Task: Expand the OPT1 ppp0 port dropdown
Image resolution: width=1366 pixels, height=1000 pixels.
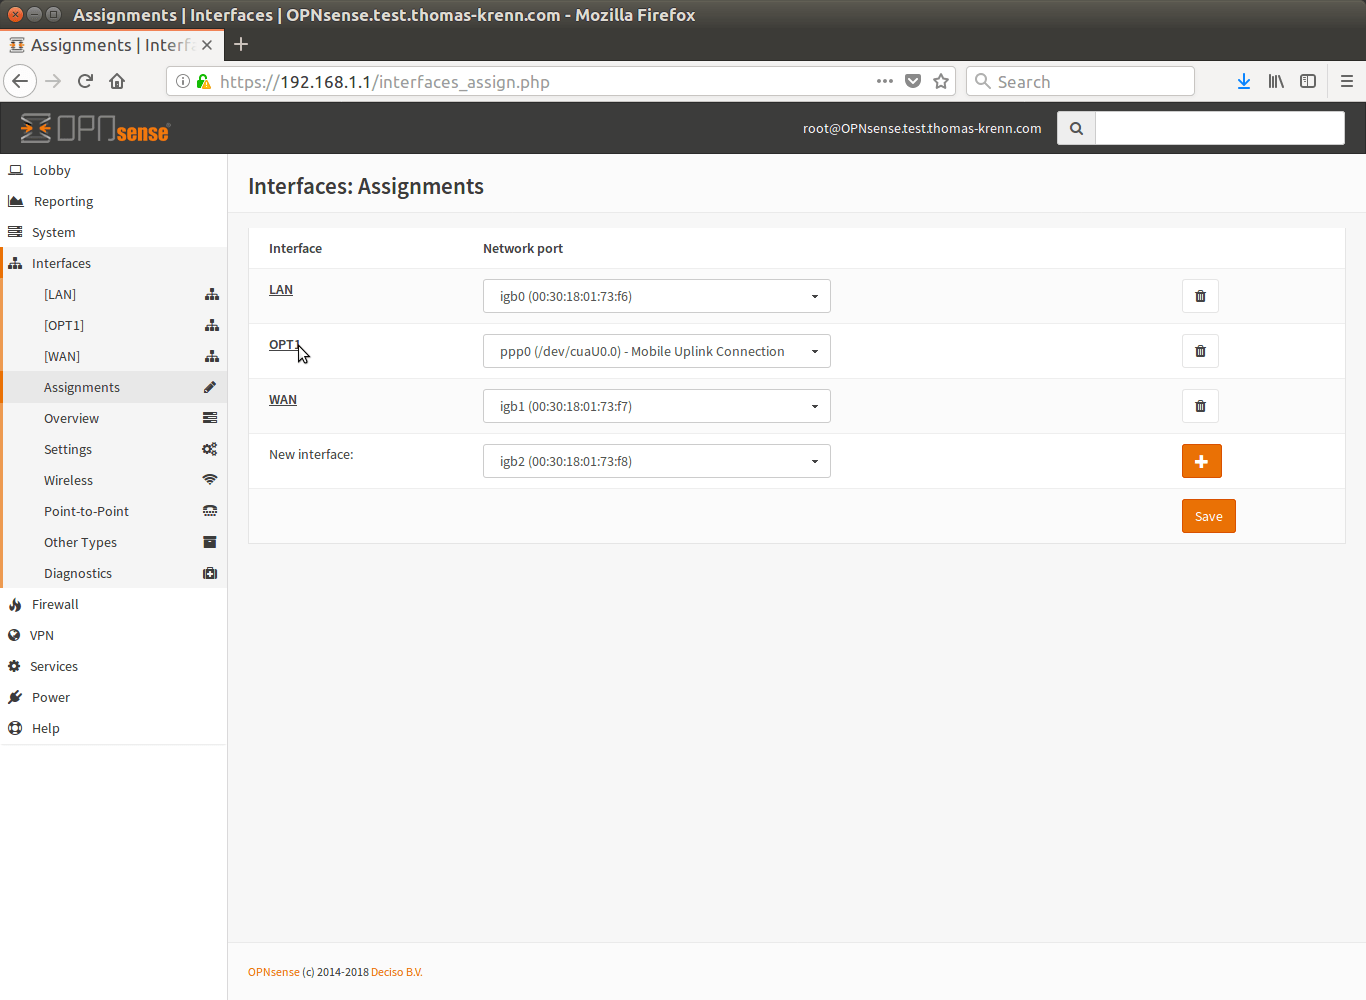Action: click(x=656, y=351)
